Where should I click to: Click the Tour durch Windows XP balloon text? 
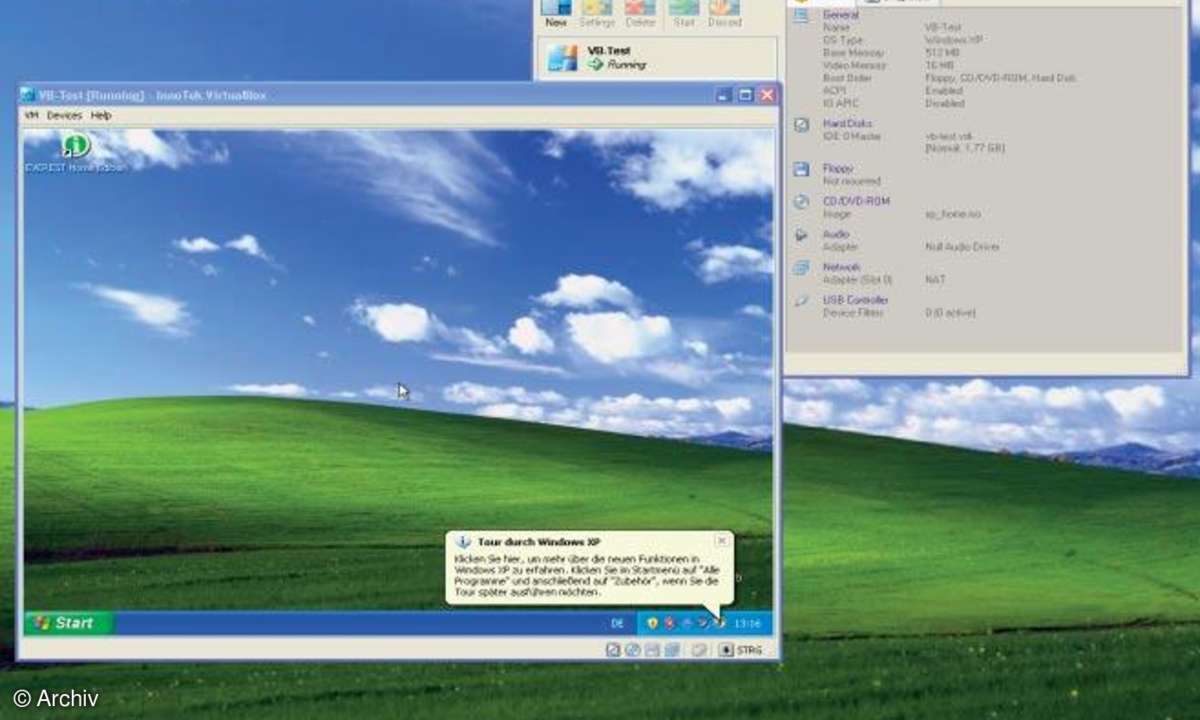coord(588,574)
